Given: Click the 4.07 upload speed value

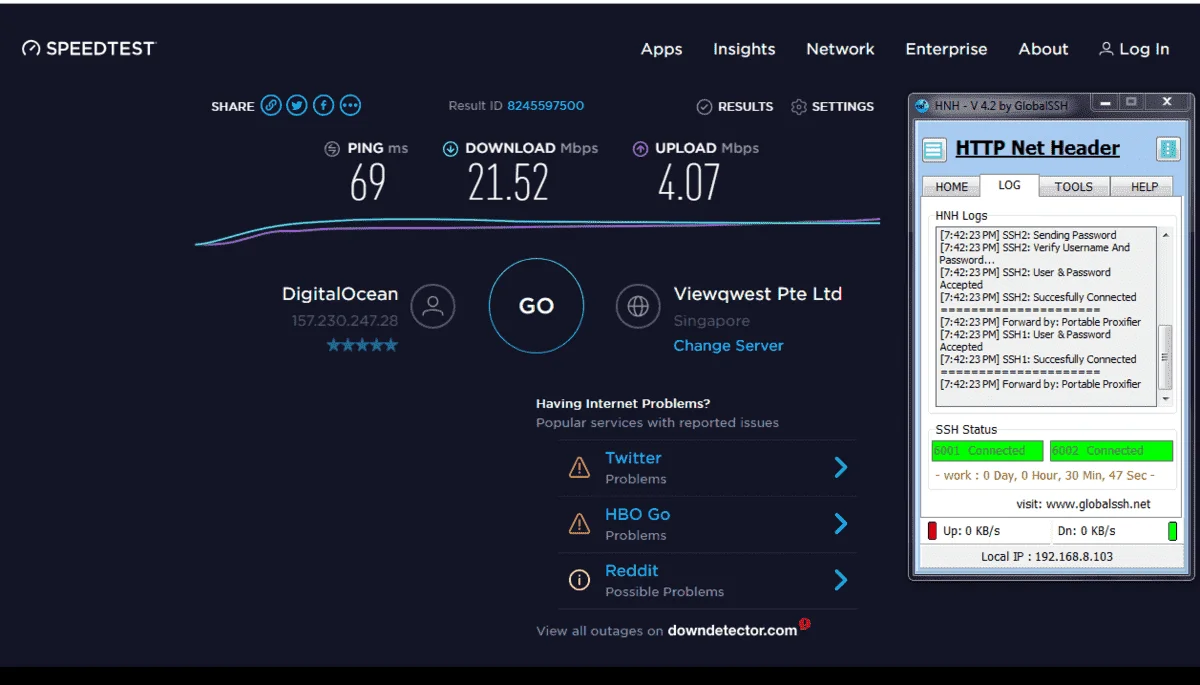Looking at the screenshot, I should (688, 183).
